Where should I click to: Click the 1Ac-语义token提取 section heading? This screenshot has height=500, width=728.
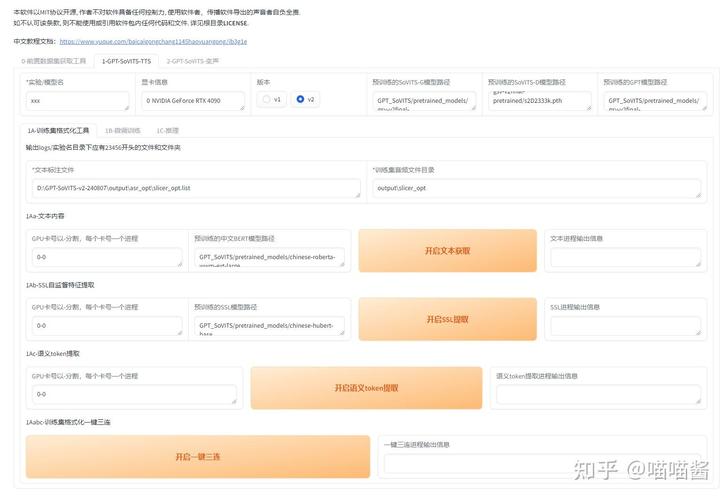53,354
